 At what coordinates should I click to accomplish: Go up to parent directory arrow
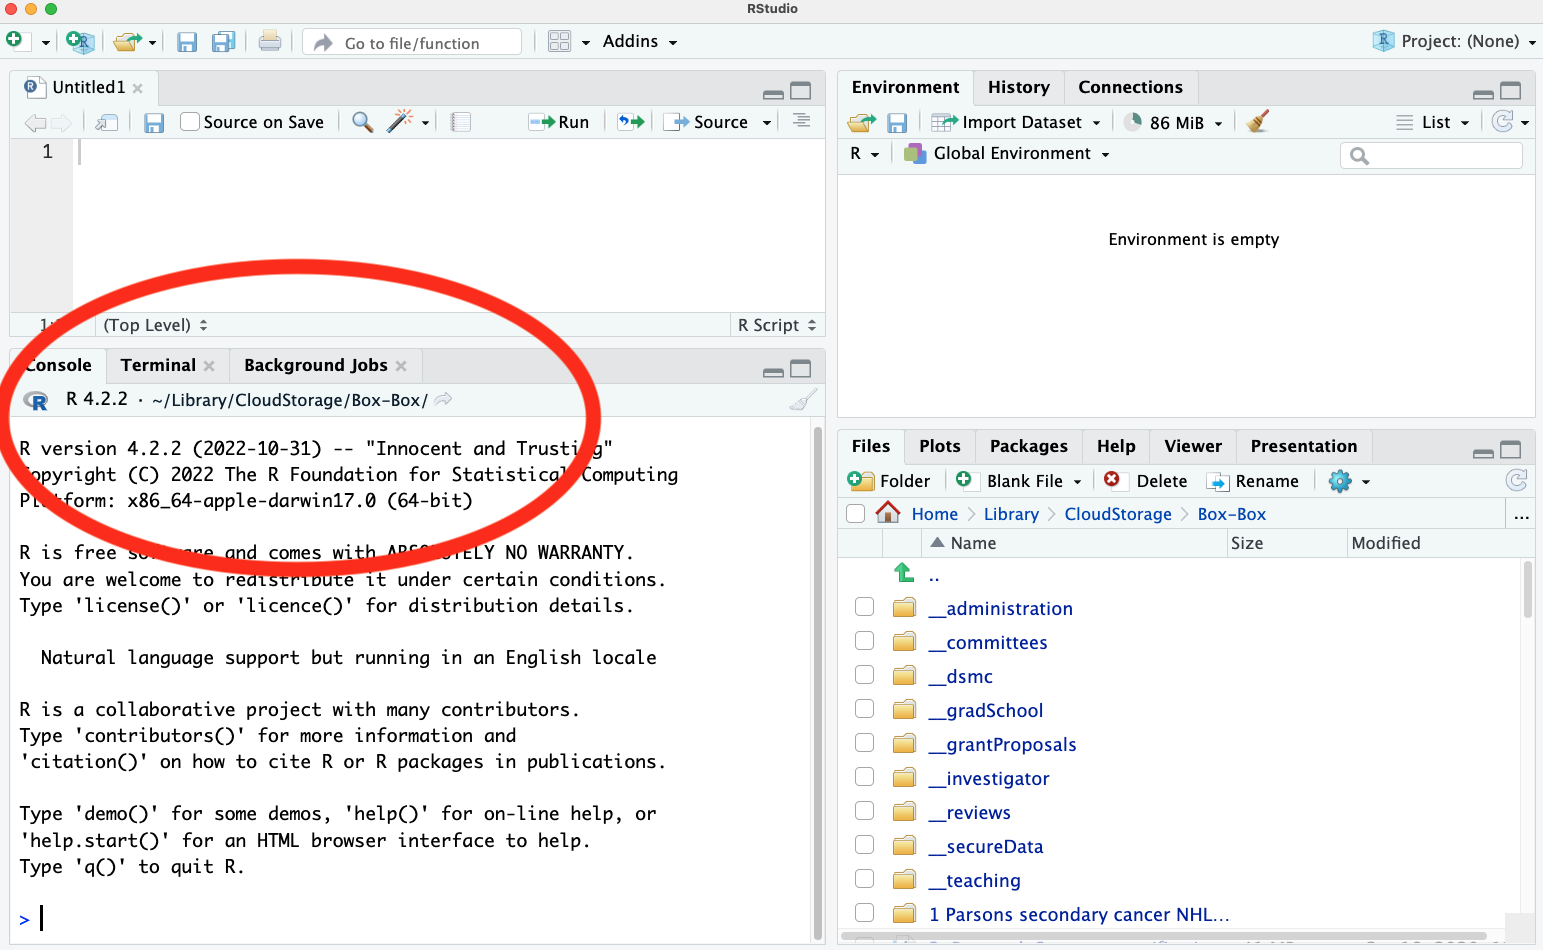coord(904,574)
